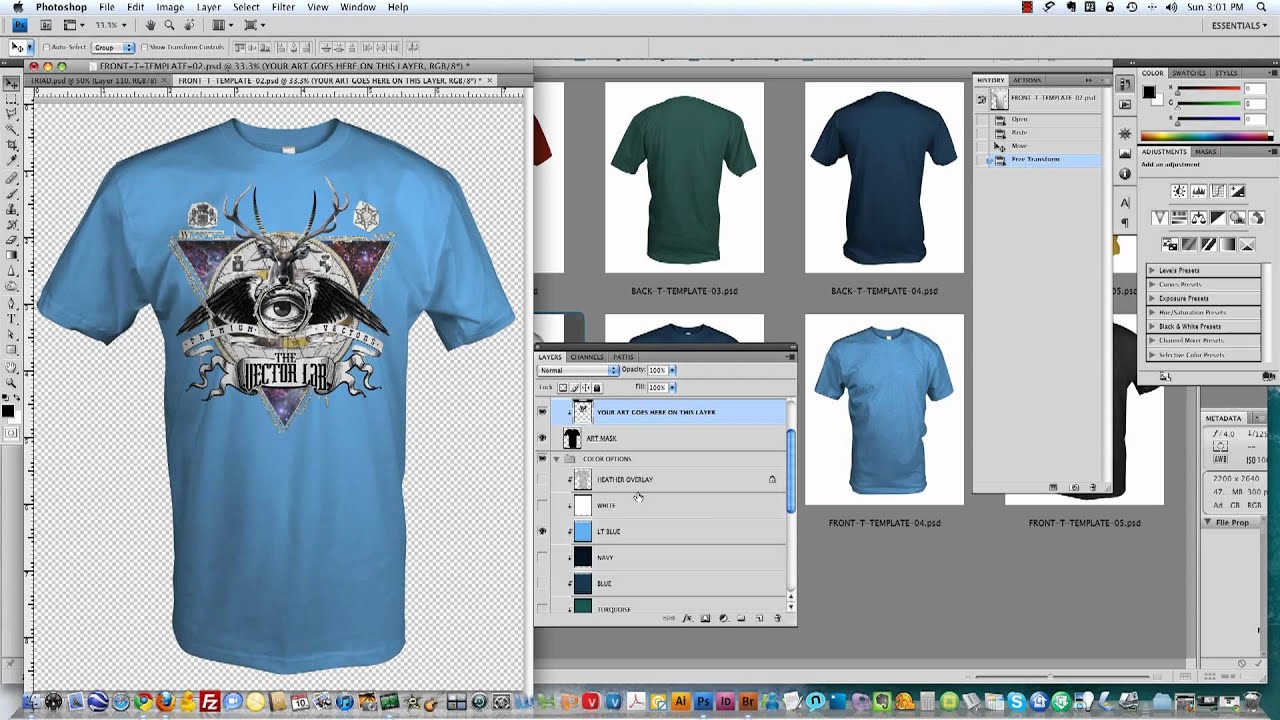Image resolution: width=1280 pixels, height=720 pixels.
Task: Switch to the Masks tab
Action: (x=1206, y=152)
